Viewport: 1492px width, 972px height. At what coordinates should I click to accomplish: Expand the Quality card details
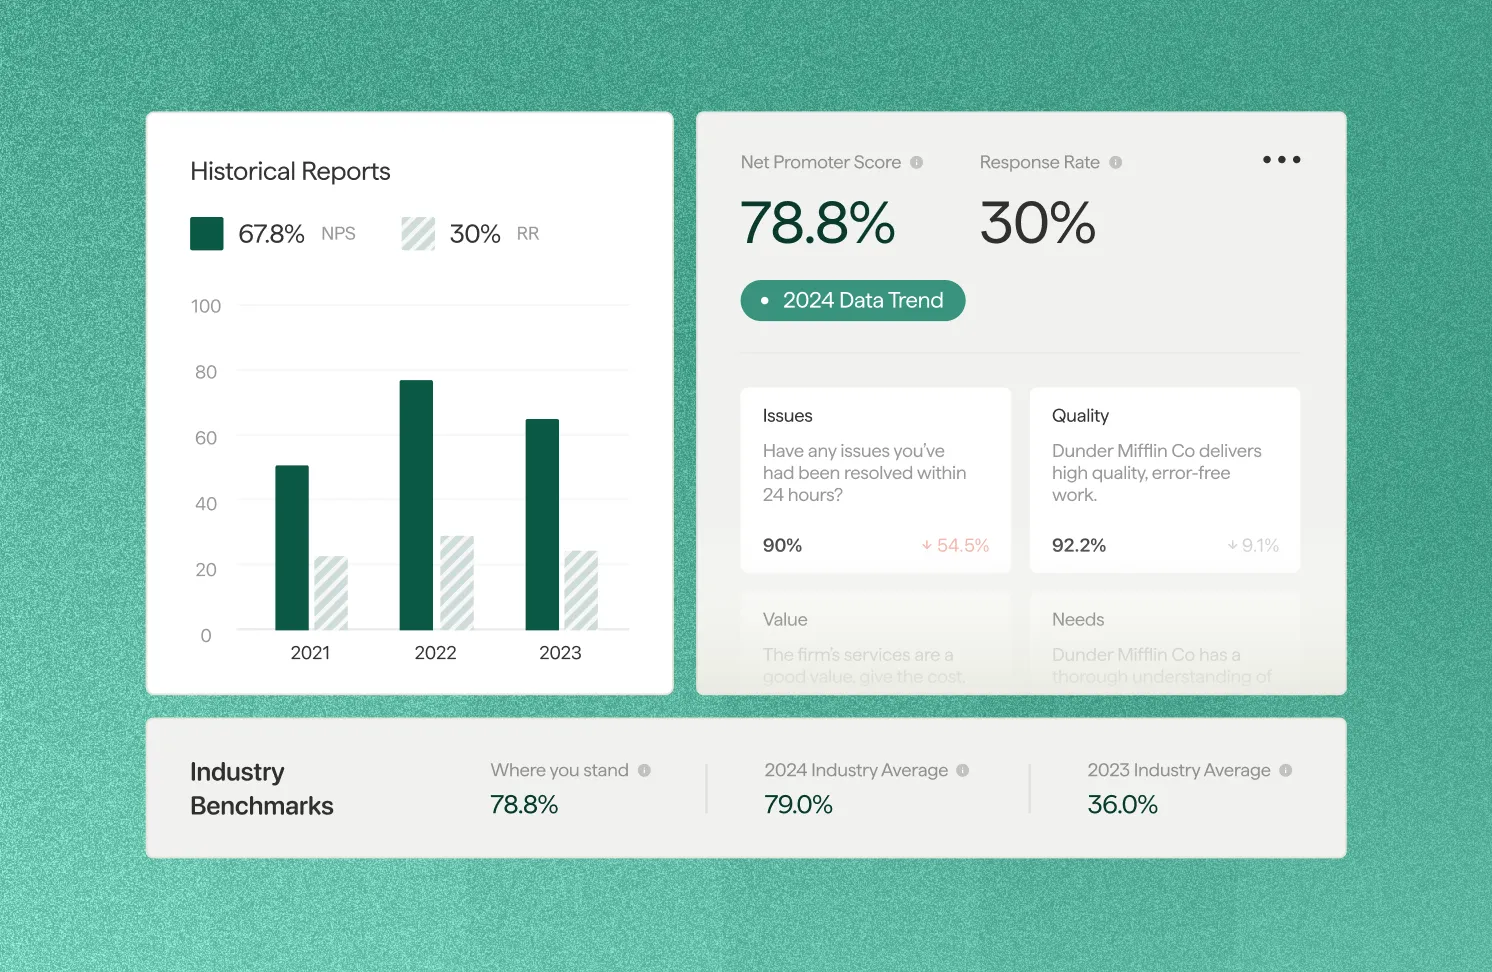(x=1164, y=480)
